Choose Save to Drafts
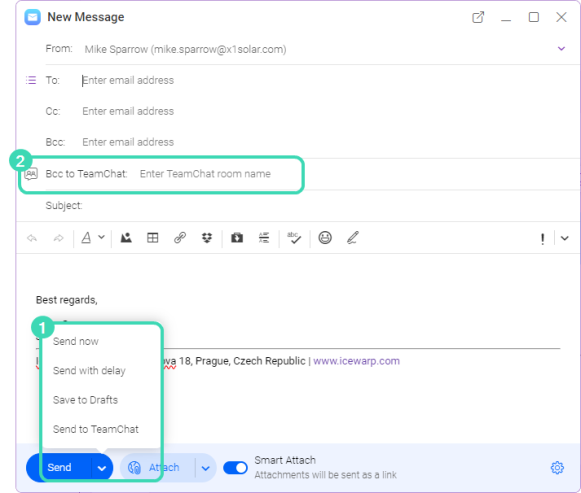 (85, 400)
